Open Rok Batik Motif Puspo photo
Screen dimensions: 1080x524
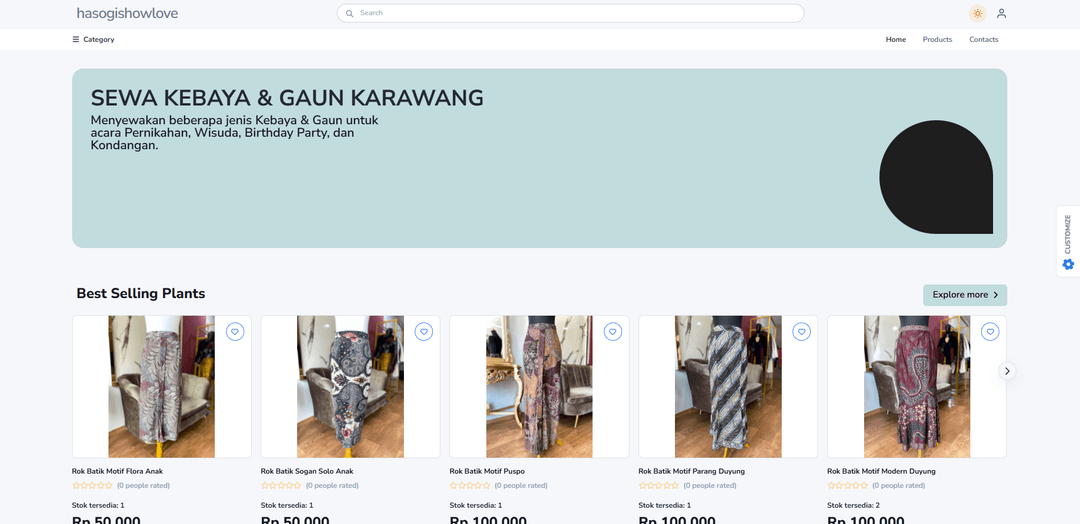pos(539,387)
